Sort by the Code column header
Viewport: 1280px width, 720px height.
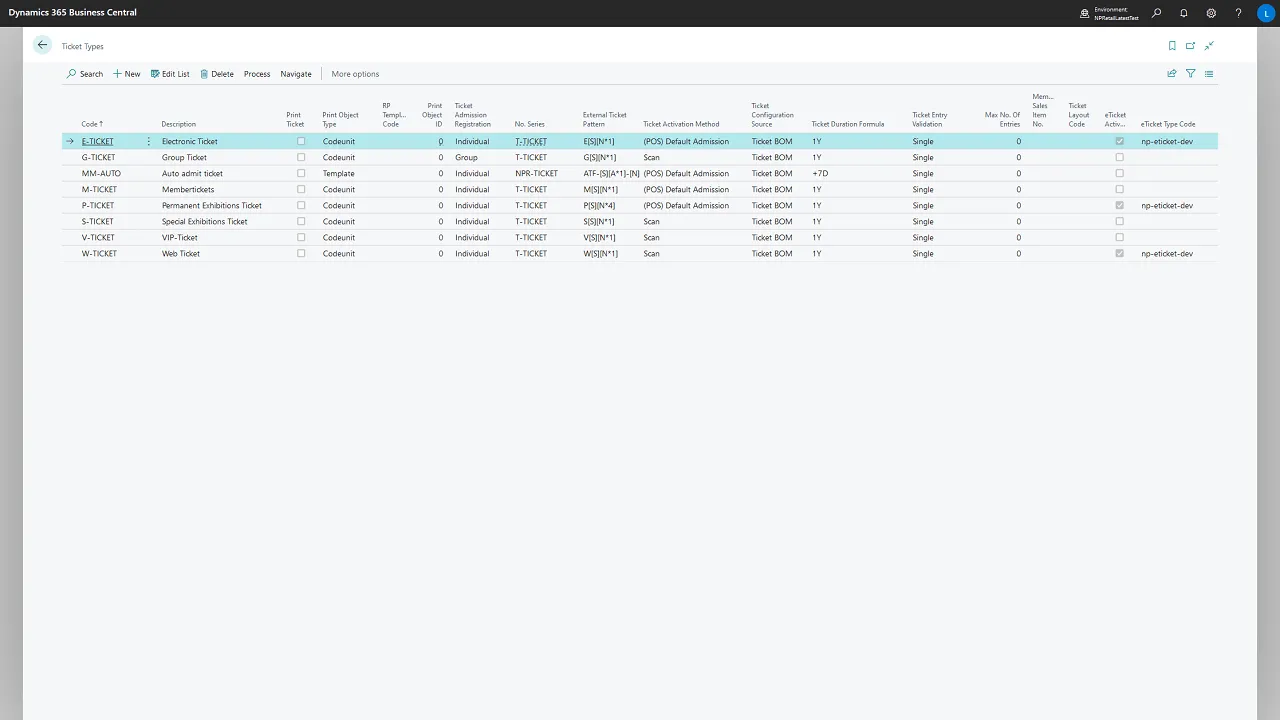click(92, 124)
